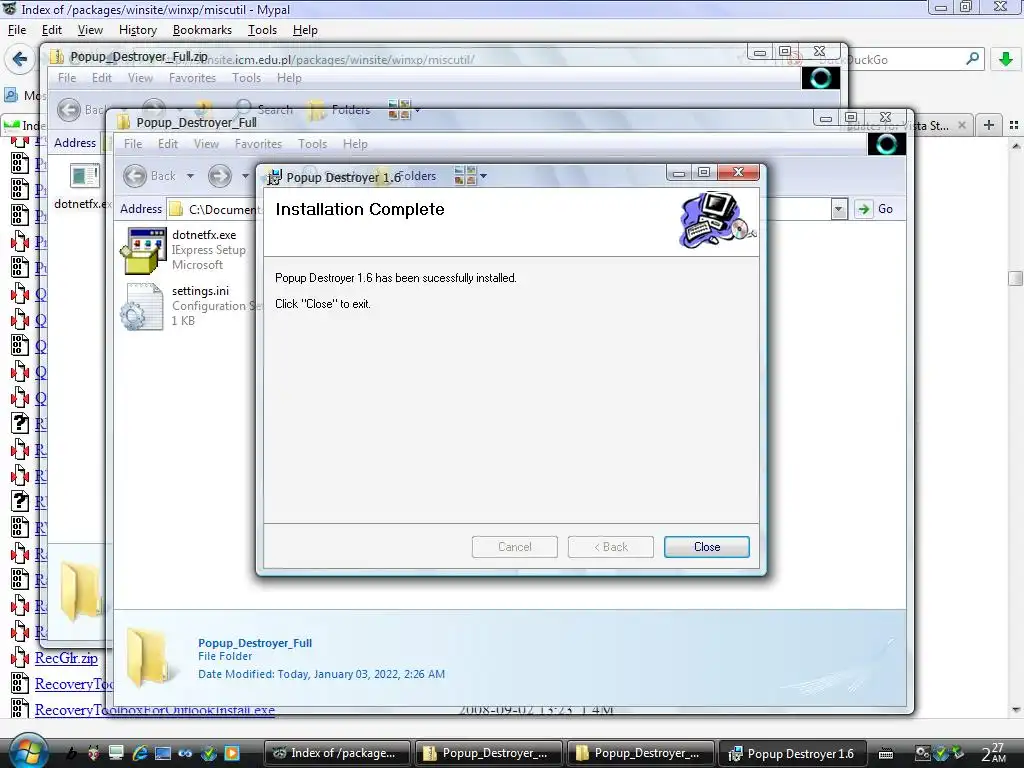Open the RecGlr.zip link
1024x768 pixels.
[x=66, y=658]
